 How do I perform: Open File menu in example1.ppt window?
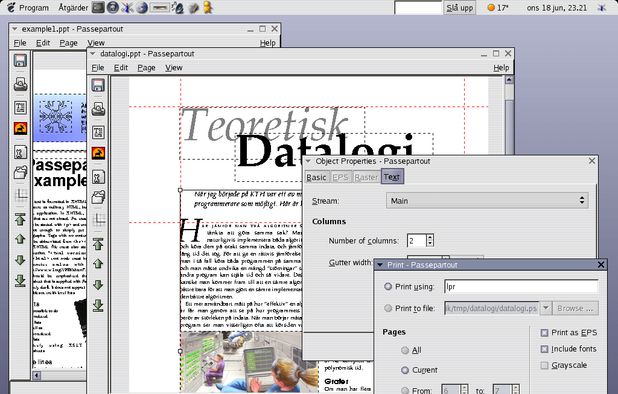(20, 43)
